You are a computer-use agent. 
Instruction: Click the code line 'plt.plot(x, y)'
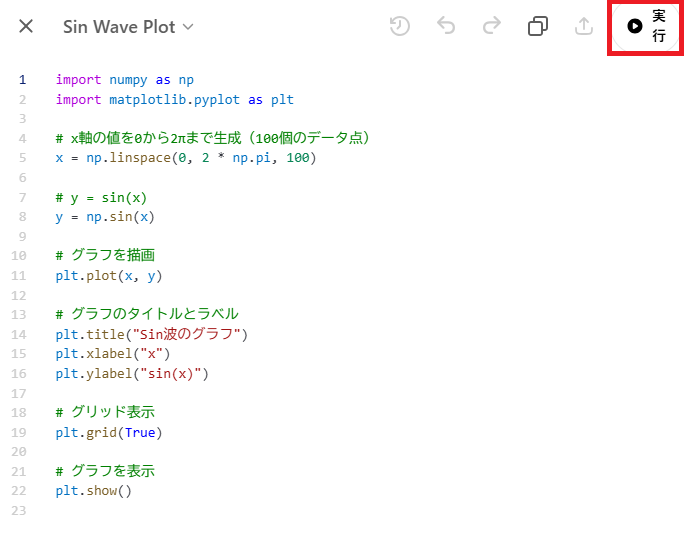(x=109, y=276)
